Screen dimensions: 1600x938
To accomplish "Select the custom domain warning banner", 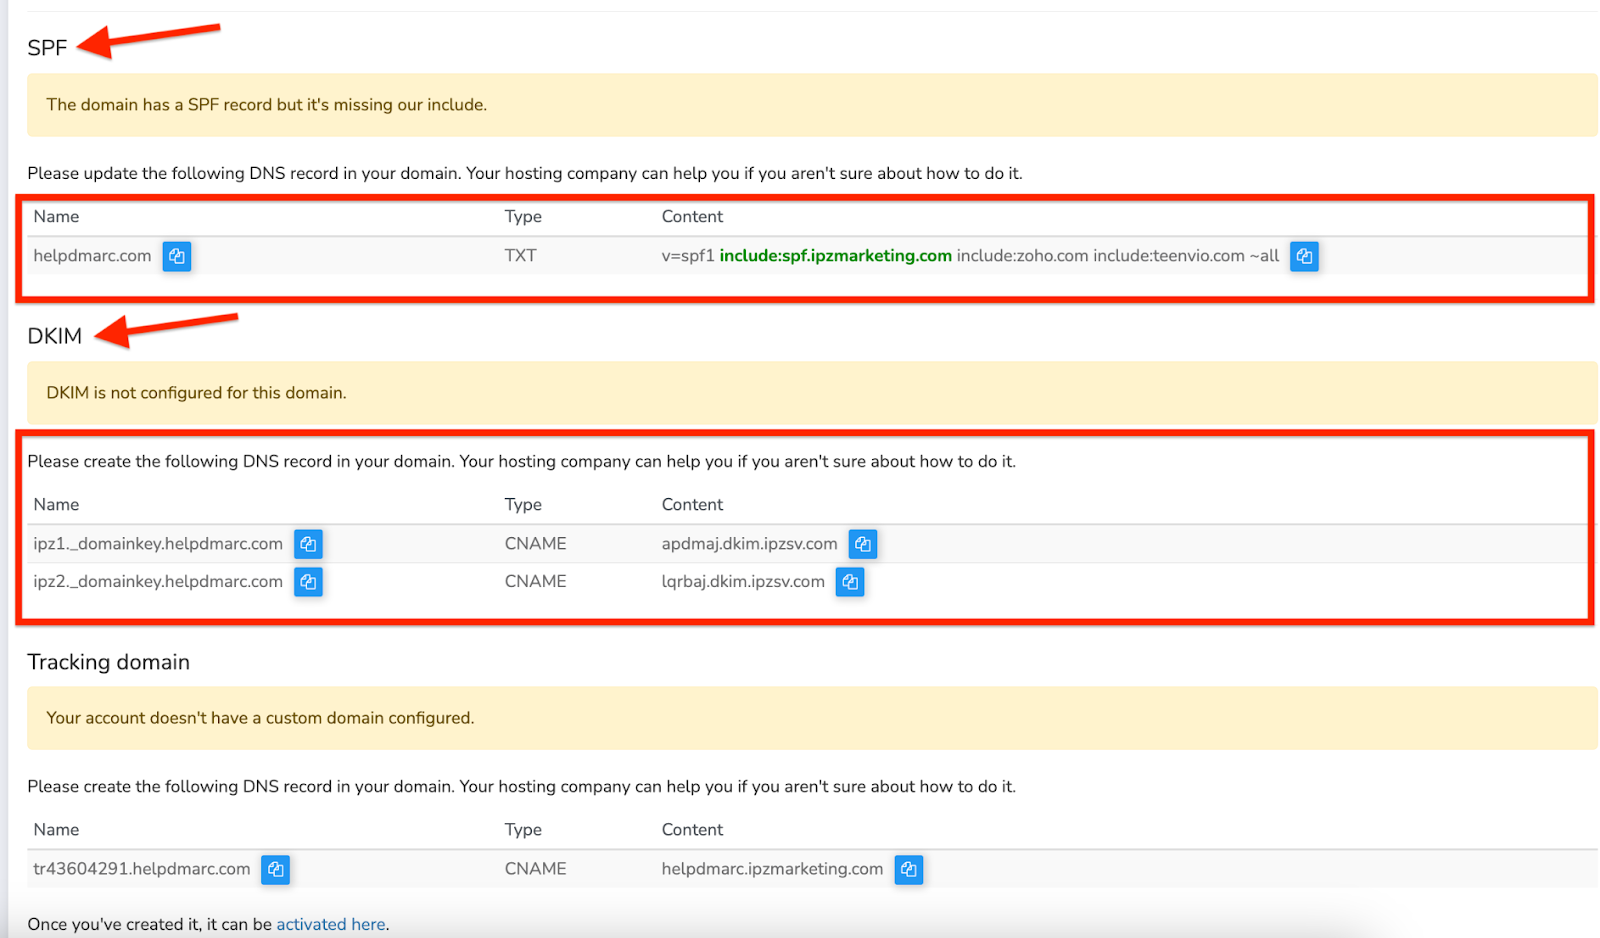I will point(260,717).
